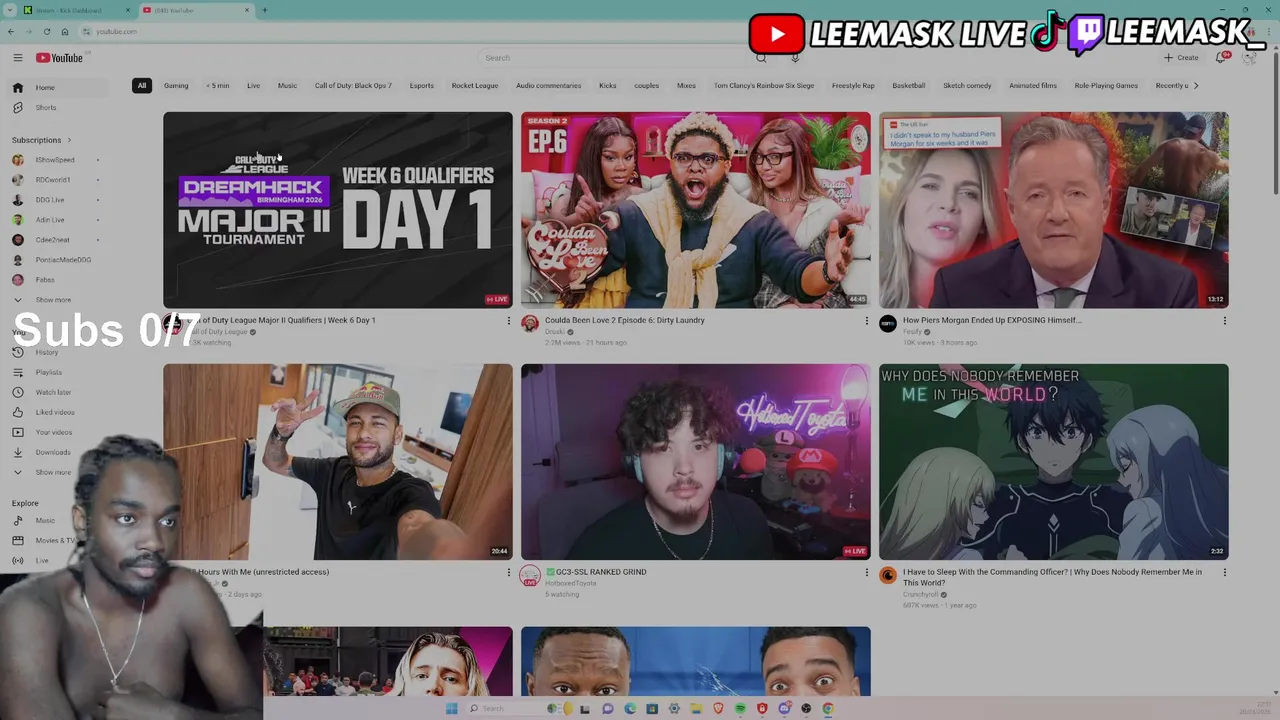
Task: Open options for Commanding Officer anime video
Action: pos(1224,573)
